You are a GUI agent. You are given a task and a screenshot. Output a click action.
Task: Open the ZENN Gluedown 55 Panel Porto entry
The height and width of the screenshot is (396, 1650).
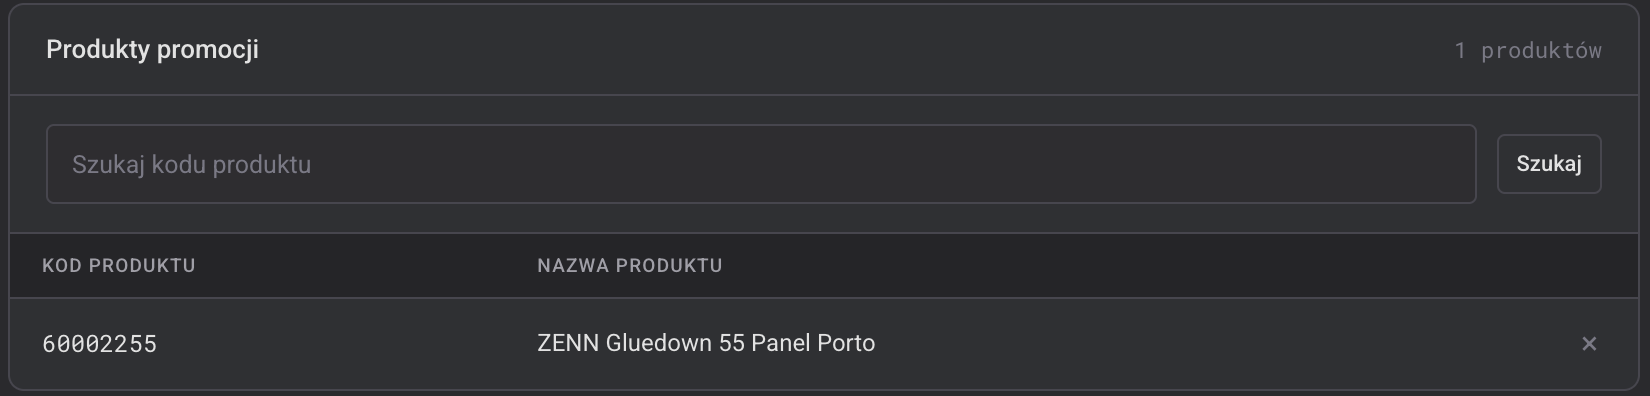706,343
